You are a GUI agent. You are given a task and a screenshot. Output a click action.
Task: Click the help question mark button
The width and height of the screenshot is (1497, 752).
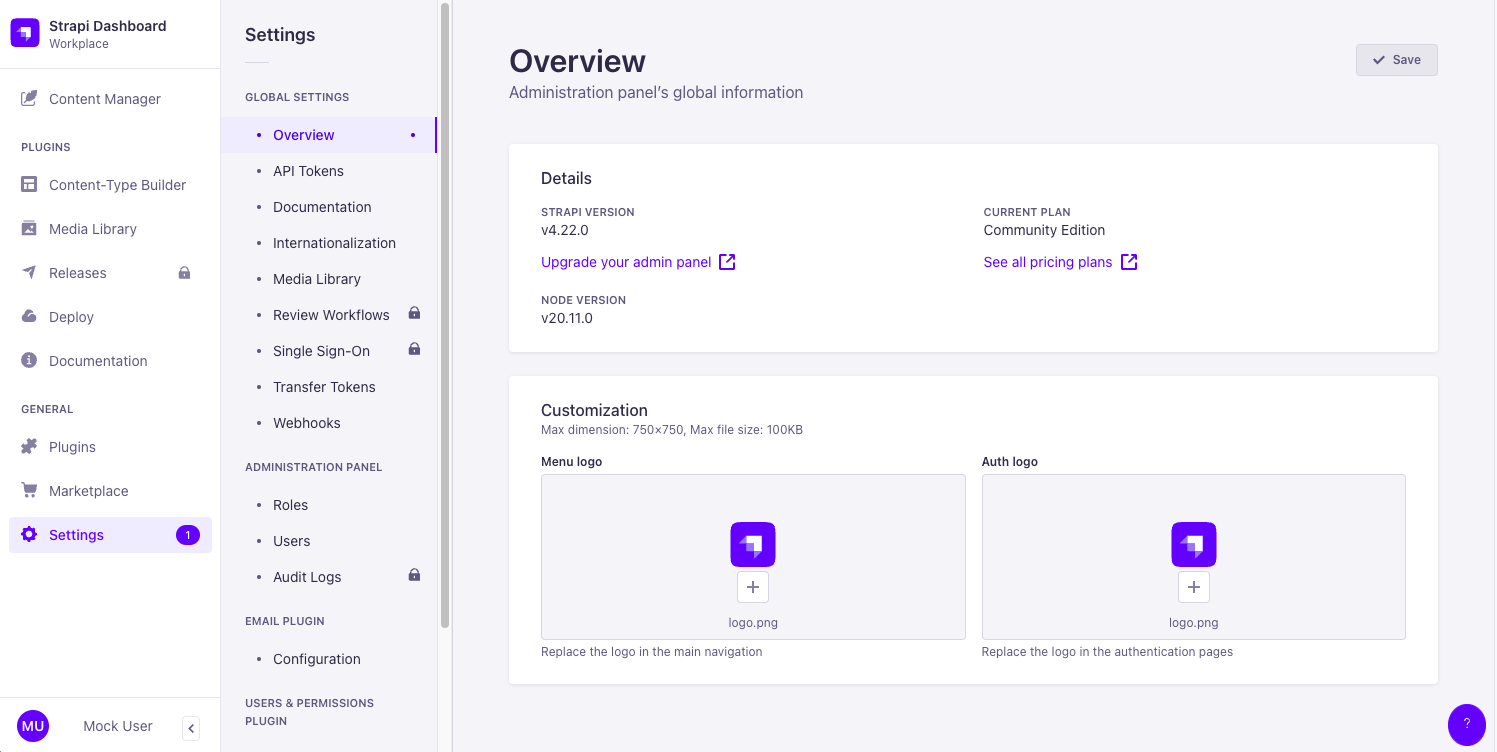click(x=1466, y=724)
